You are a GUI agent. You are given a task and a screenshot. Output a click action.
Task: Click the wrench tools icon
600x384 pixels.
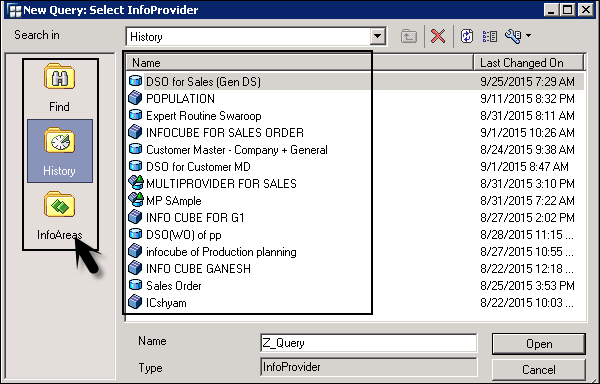(513, 36)
